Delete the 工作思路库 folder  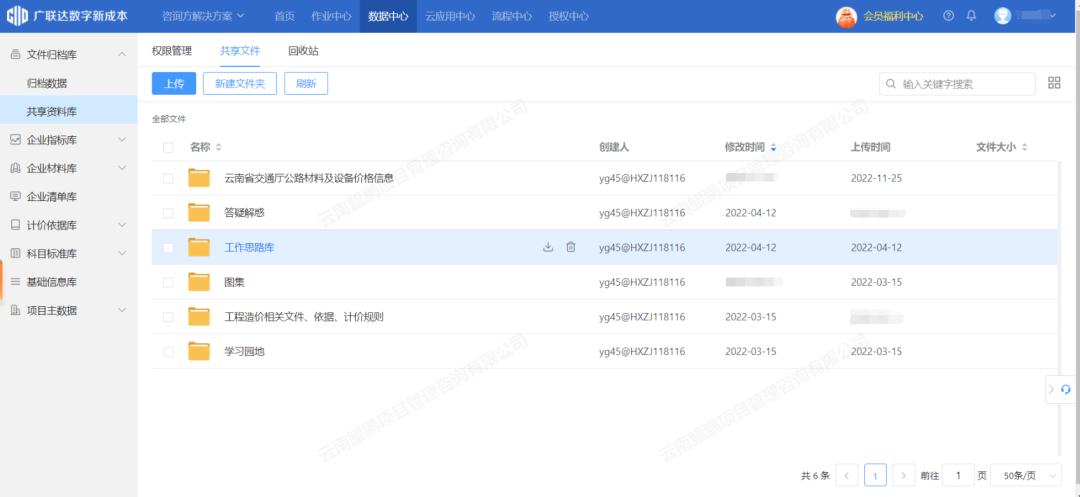570,247
